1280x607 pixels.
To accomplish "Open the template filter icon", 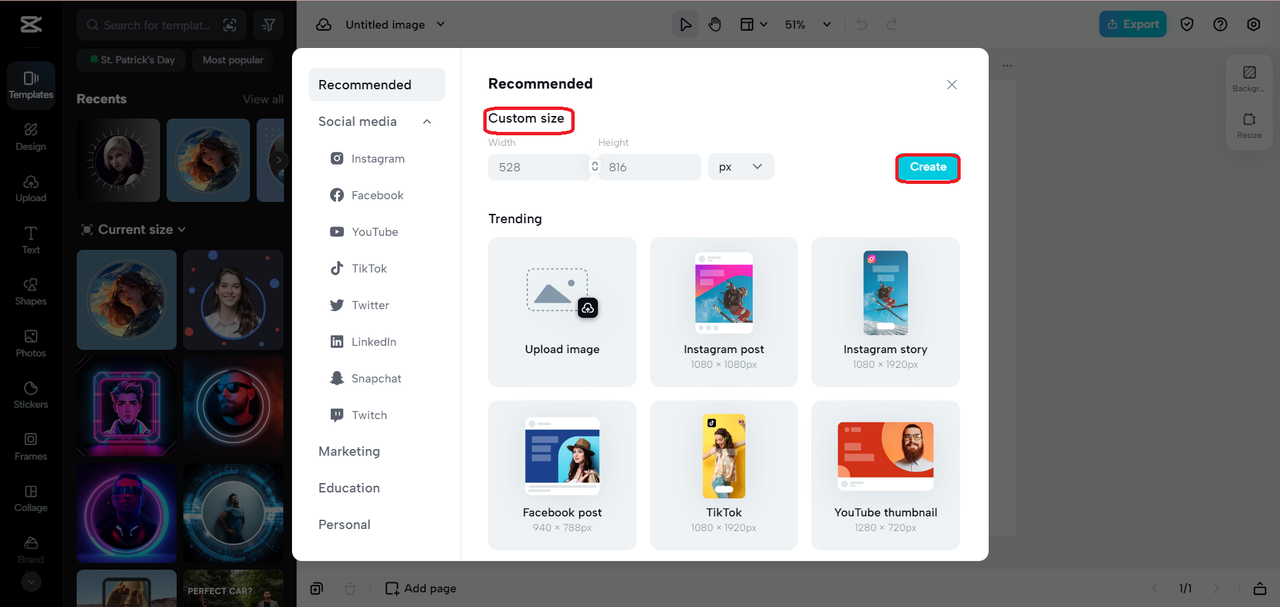I will tap(269, 25).
